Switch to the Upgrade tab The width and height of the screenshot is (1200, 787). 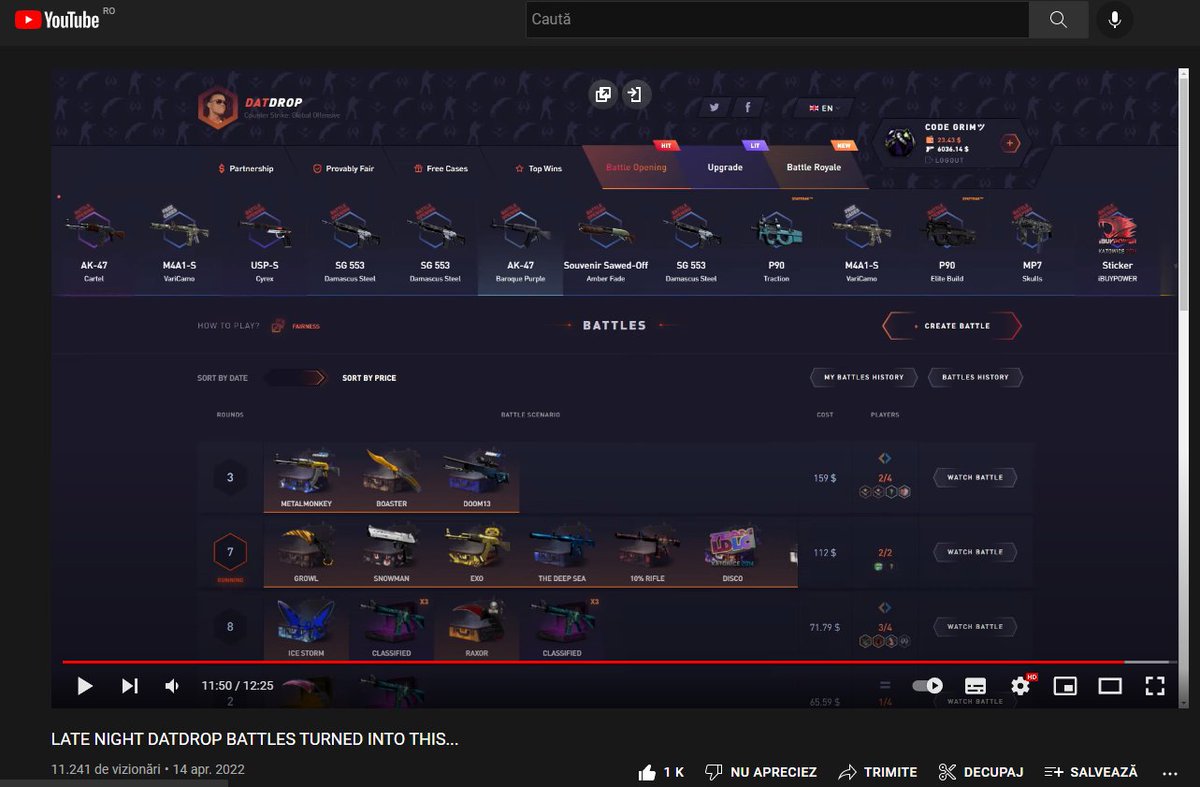pyautogui.click(x=725, y=167)
